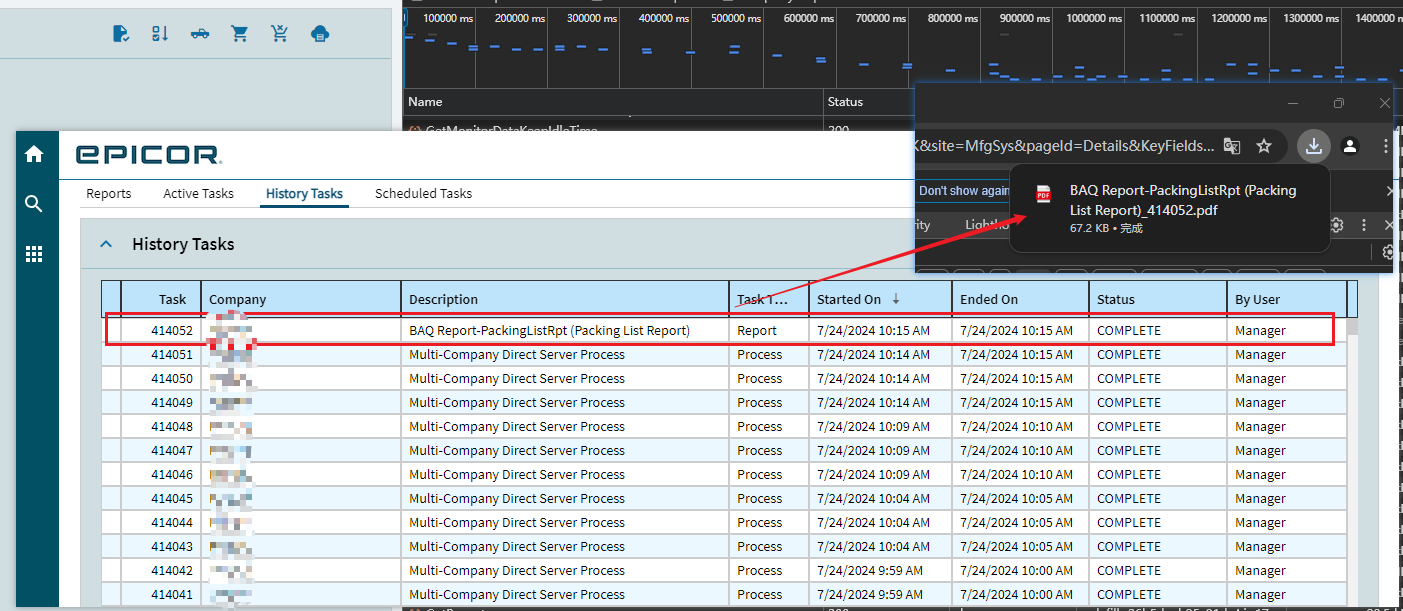Open the apps grid menu icon
The width and height of the screenshot is (1403, 611).
[34, 254]
